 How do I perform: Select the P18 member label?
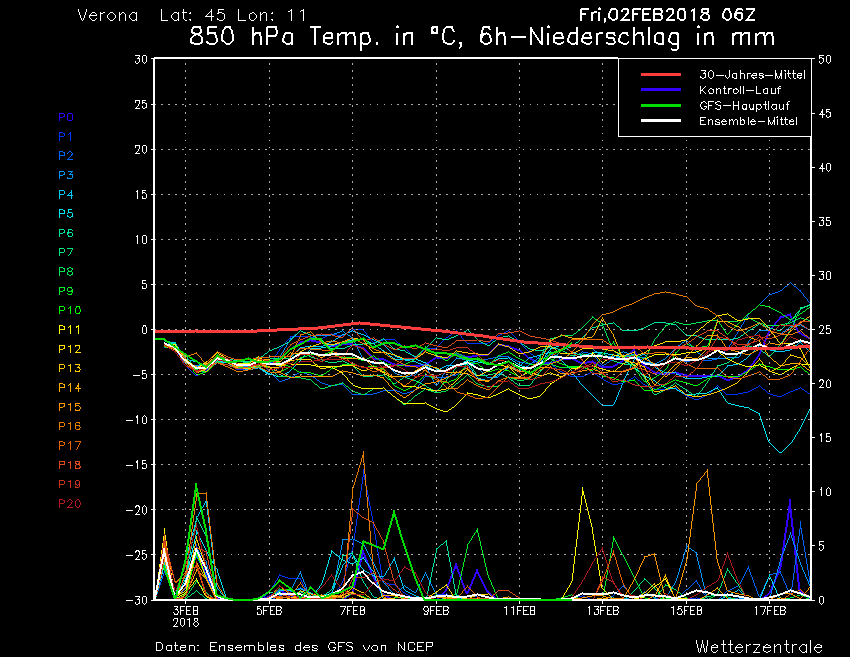point(69,465)
